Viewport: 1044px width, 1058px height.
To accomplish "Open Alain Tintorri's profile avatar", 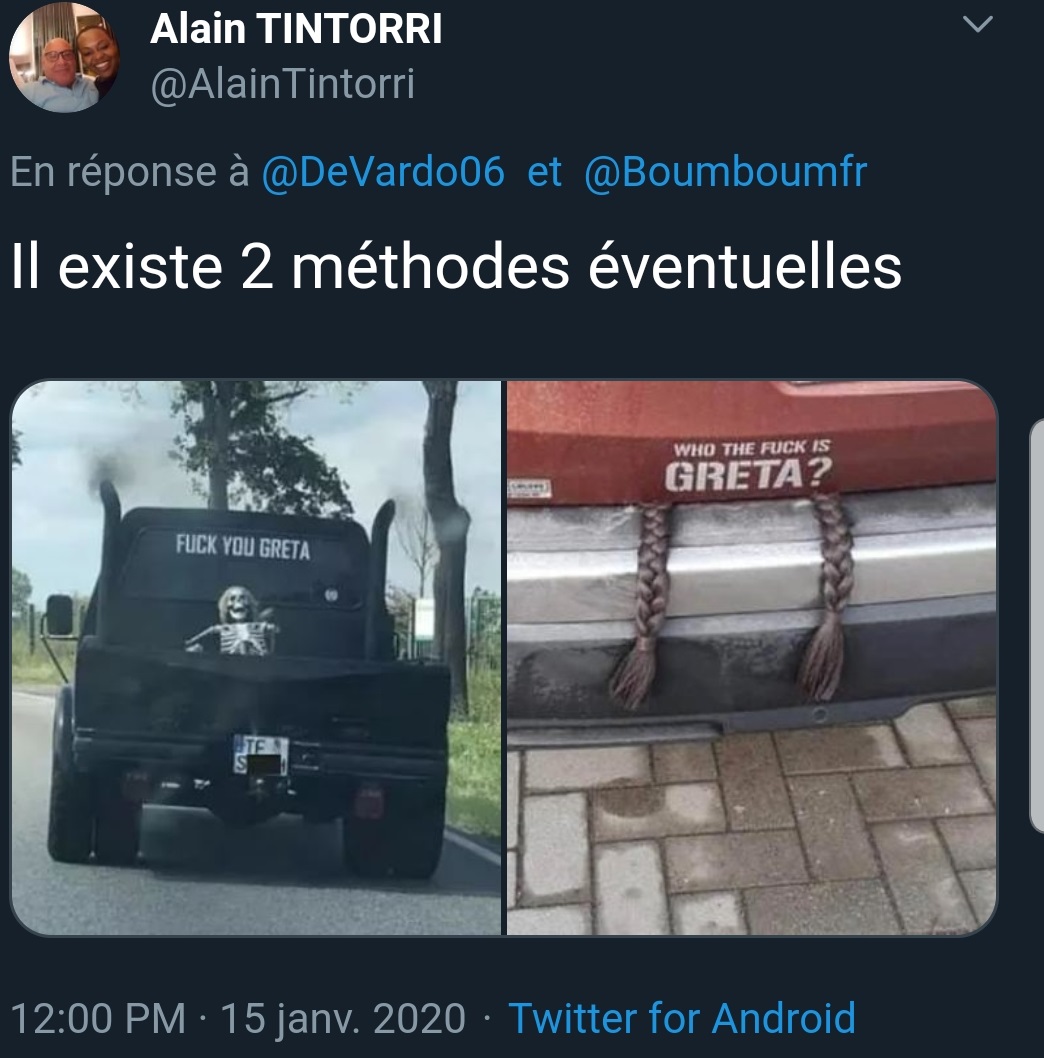I will (x=64, y=57).
